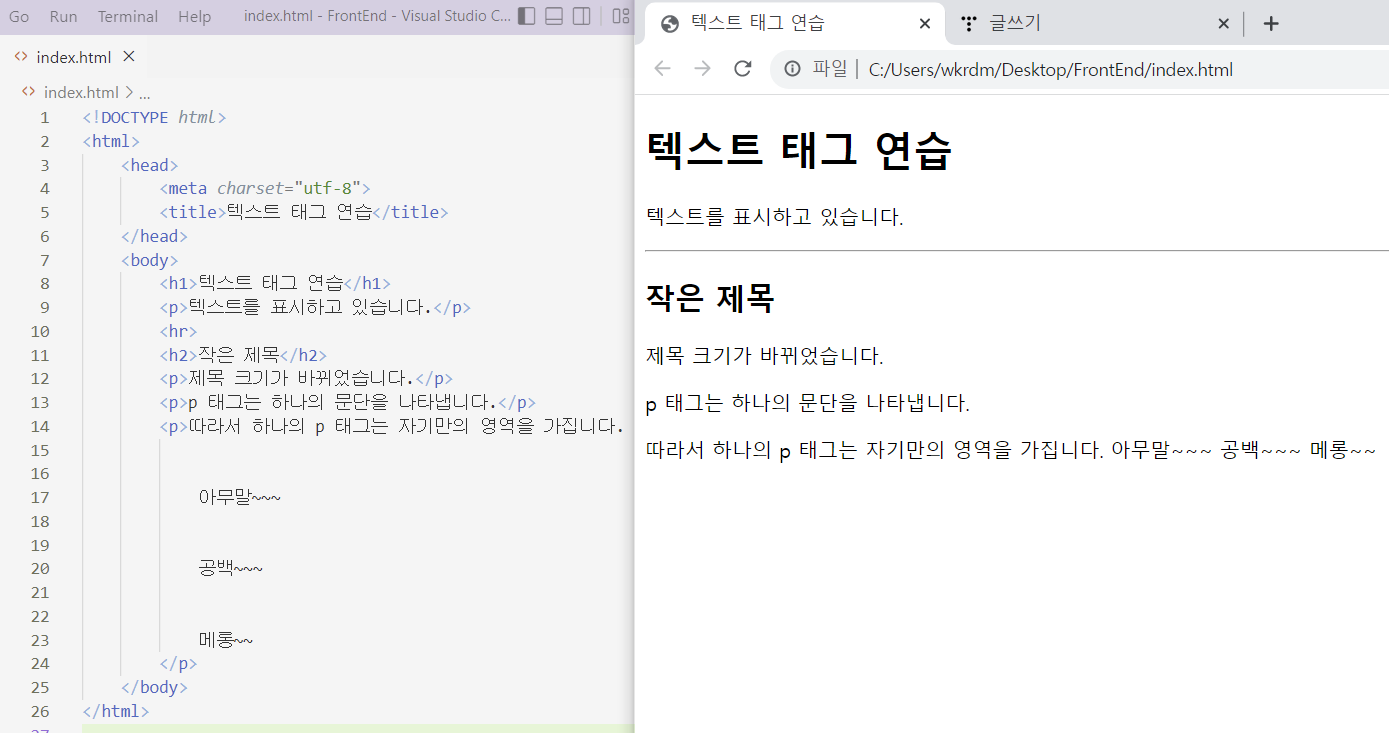Screen dimensions: 1389x733
Task: Click line number 26 in the editor gutter
Action: pos(40,711)
